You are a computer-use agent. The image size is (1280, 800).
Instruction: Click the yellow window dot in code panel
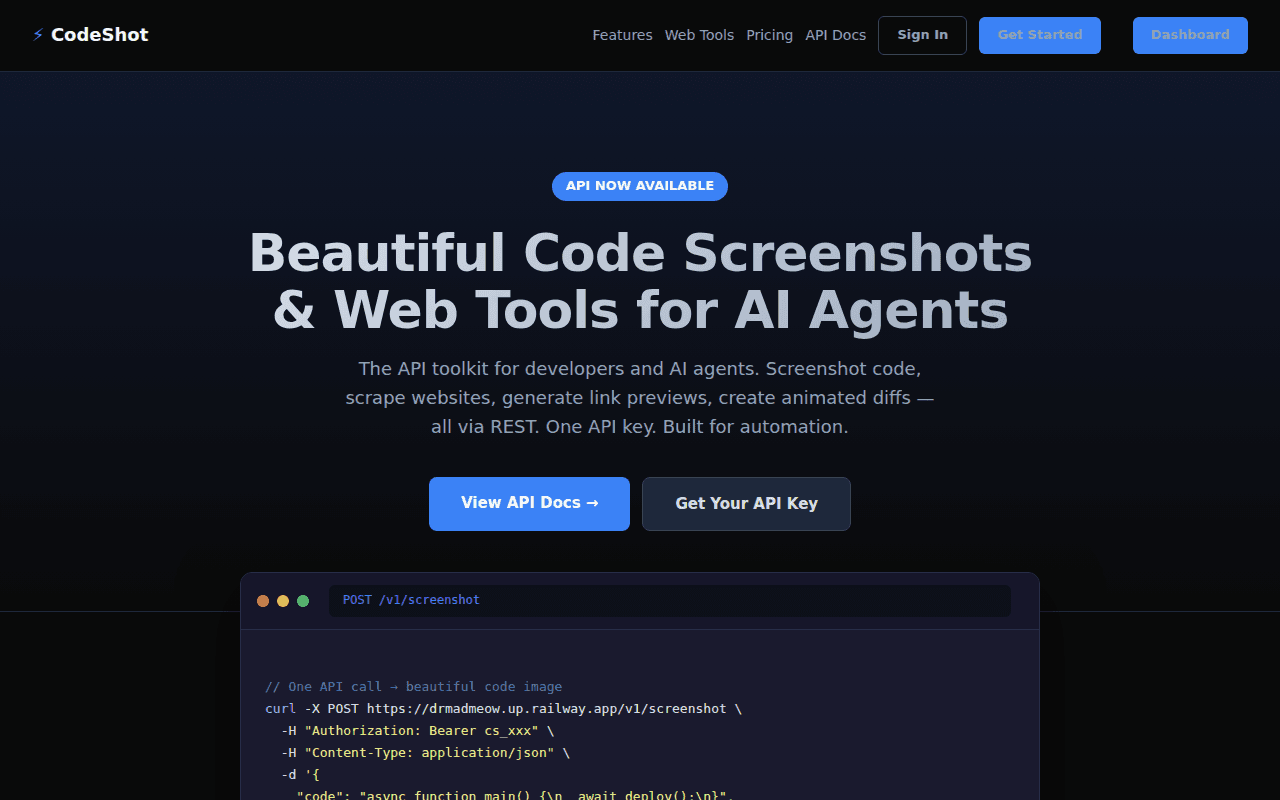pos(283,601)
